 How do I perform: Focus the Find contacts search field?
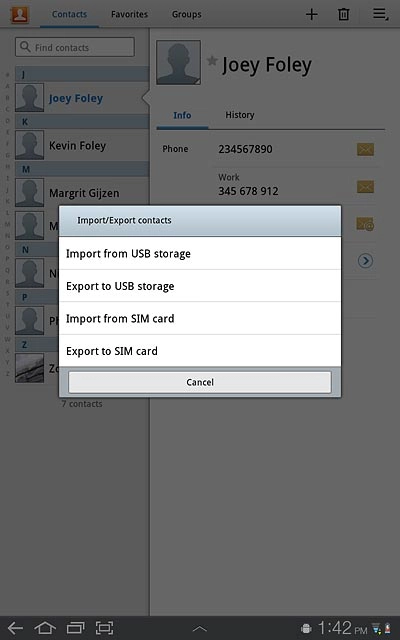pyautogui.click(x=75, y=47)
